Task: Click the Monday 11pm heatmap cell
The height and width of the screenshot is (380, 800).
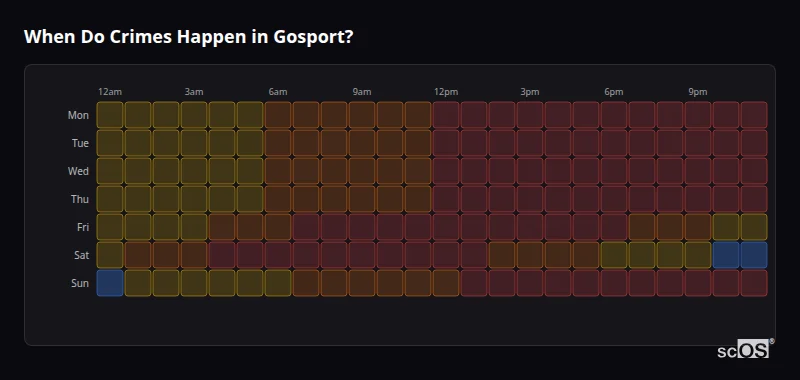Action: [x=754, y=115]
